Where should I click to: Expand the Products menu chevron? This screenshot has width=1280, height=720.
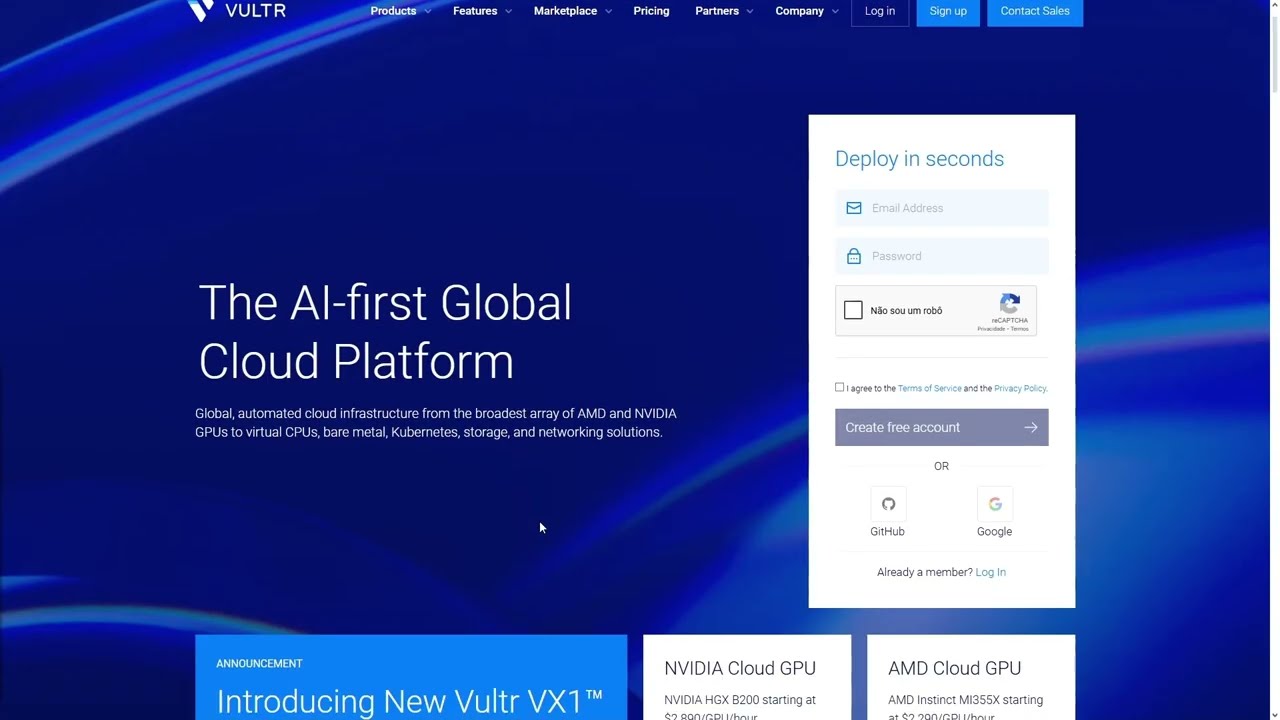click(428, 11)
